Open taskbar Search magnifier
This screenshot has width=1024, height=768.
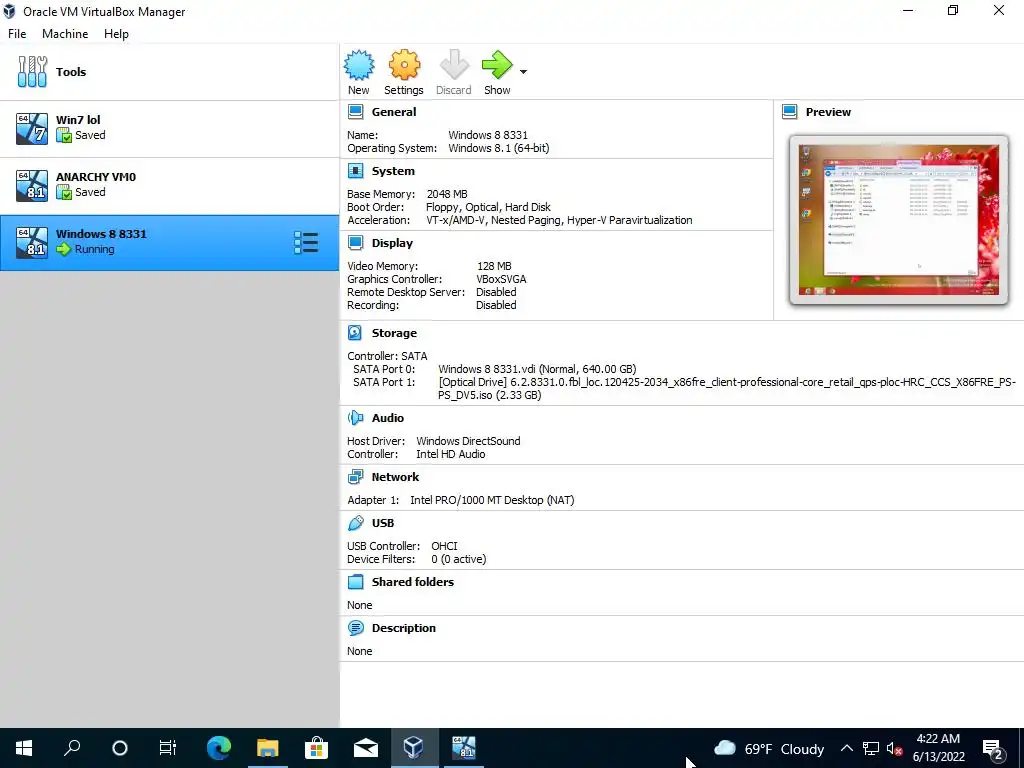[72, 748]
